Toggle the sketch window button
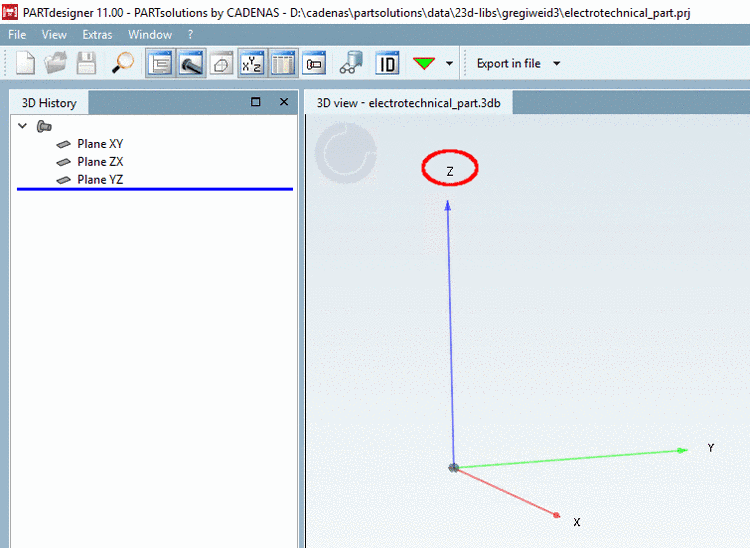Image resolution: width=750 pixels, height=548 pixels. 221,63
